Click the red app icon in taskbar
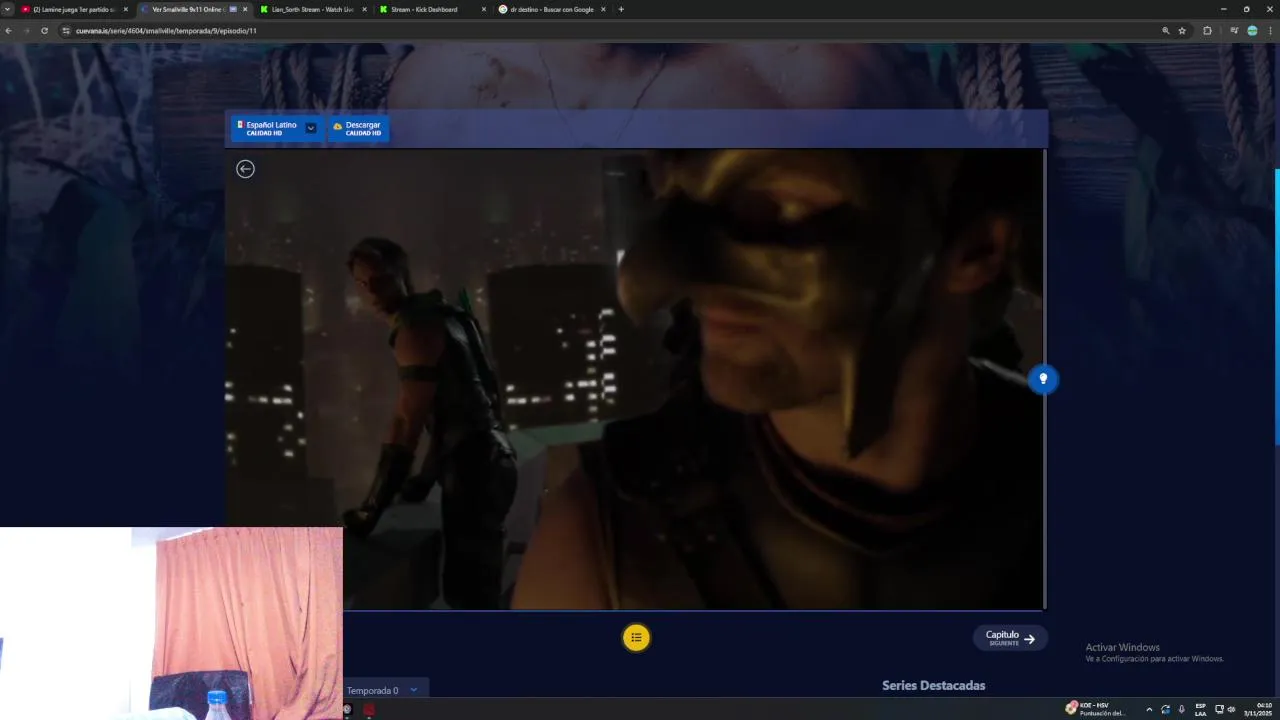Viewport: 1280px width, 720px height. pos(369,710)
